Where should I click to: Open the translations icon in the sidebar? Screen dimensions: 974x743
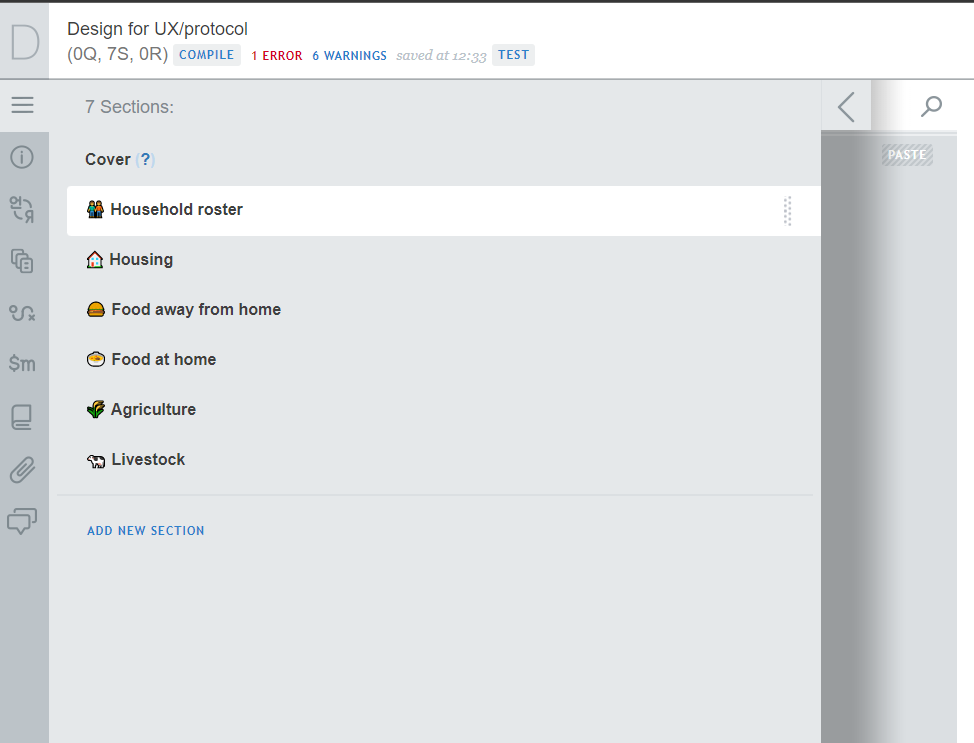click(22, 209)
